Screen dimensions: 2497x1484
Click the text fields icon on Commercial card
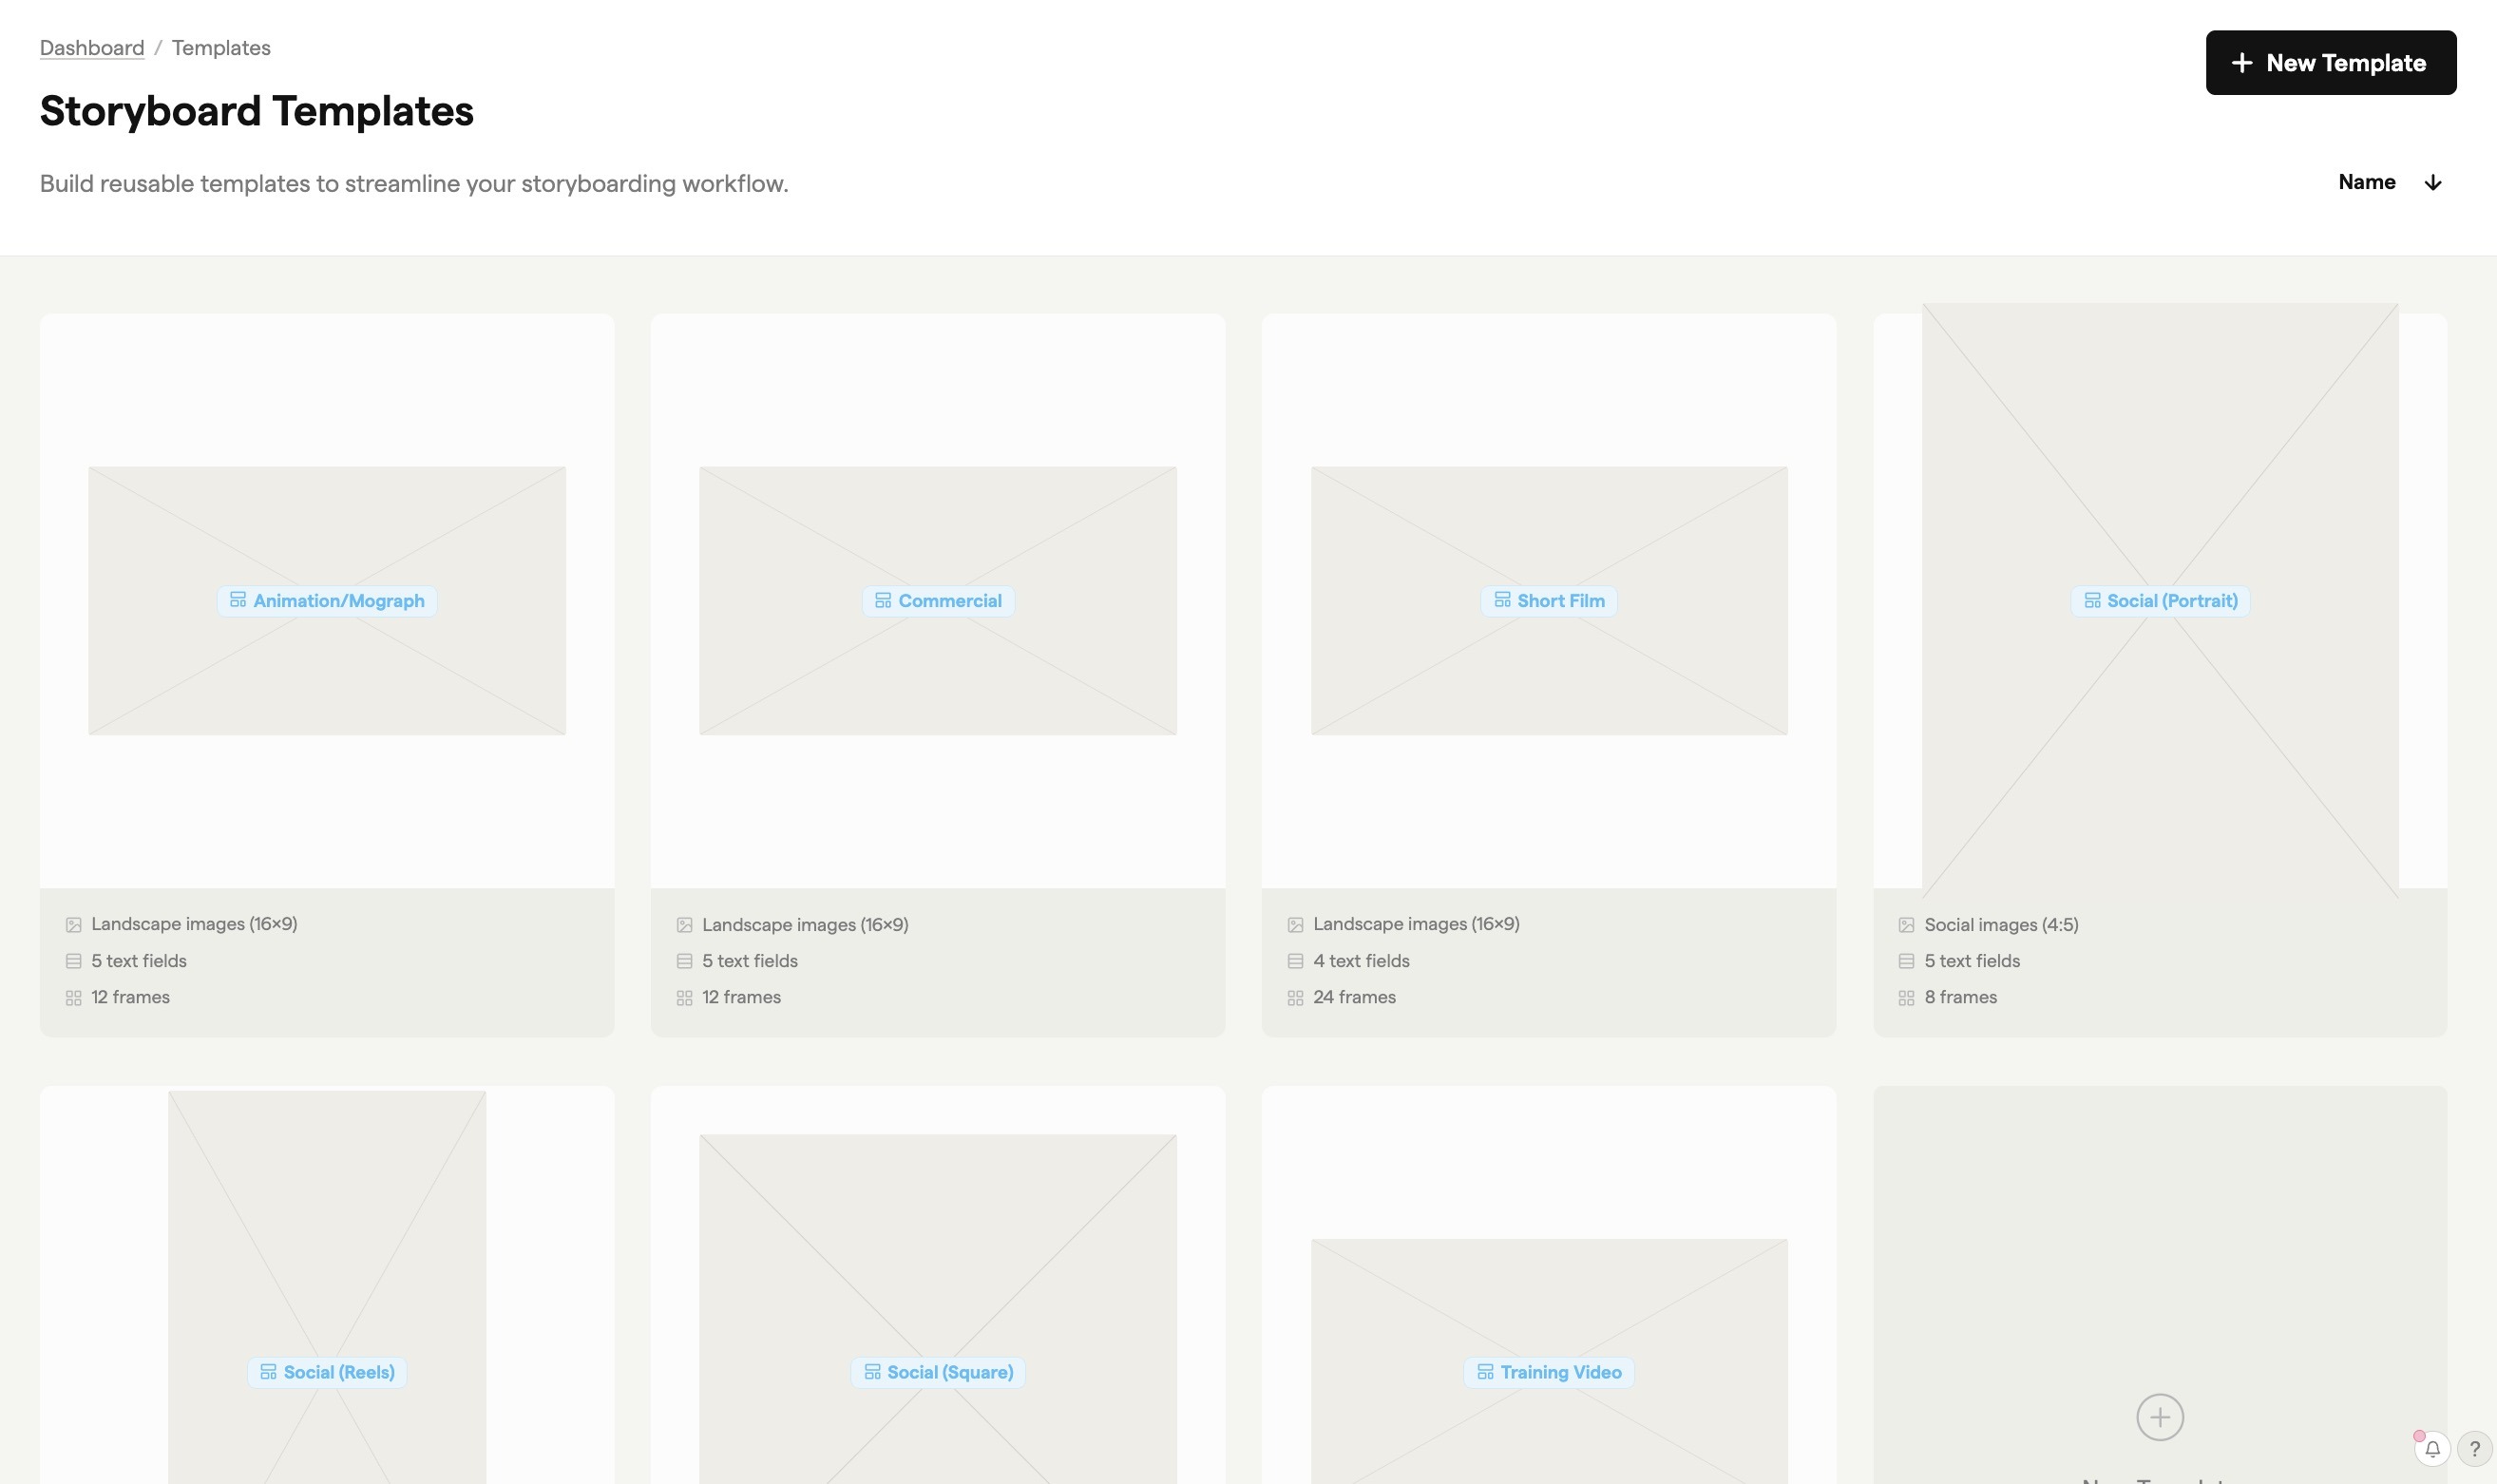coord(684,961)
